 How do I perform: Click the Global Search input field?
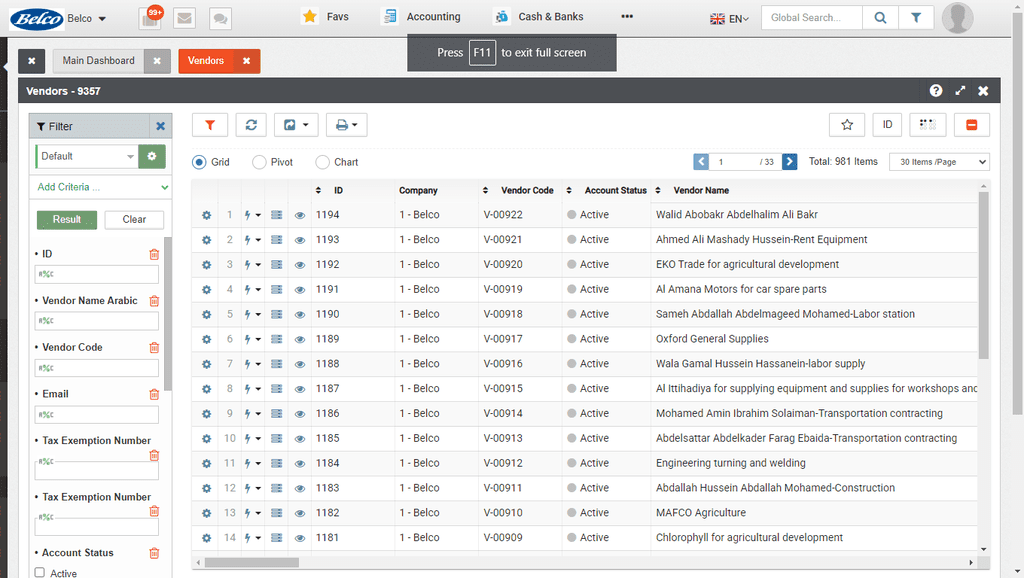click(812, 18)
